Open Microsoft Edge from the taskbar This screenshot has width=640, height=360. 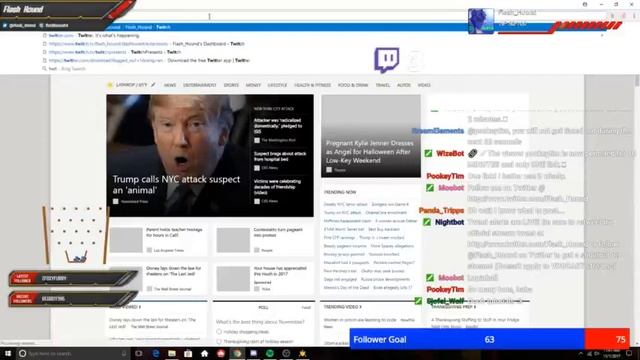coord(156,353)
